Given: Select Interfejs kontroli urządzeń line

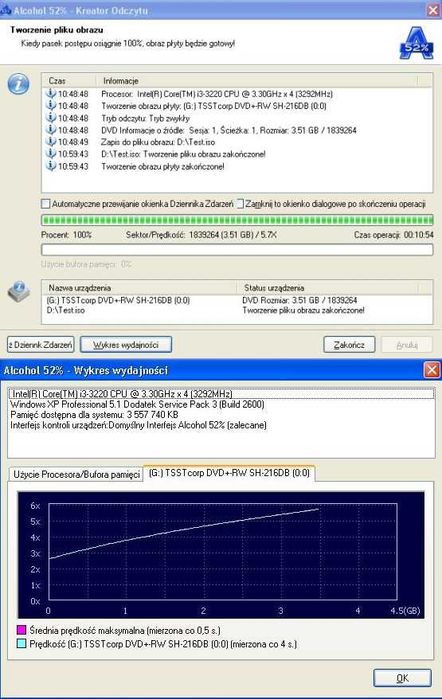Looking at the screenshot, I should (138, 425).
